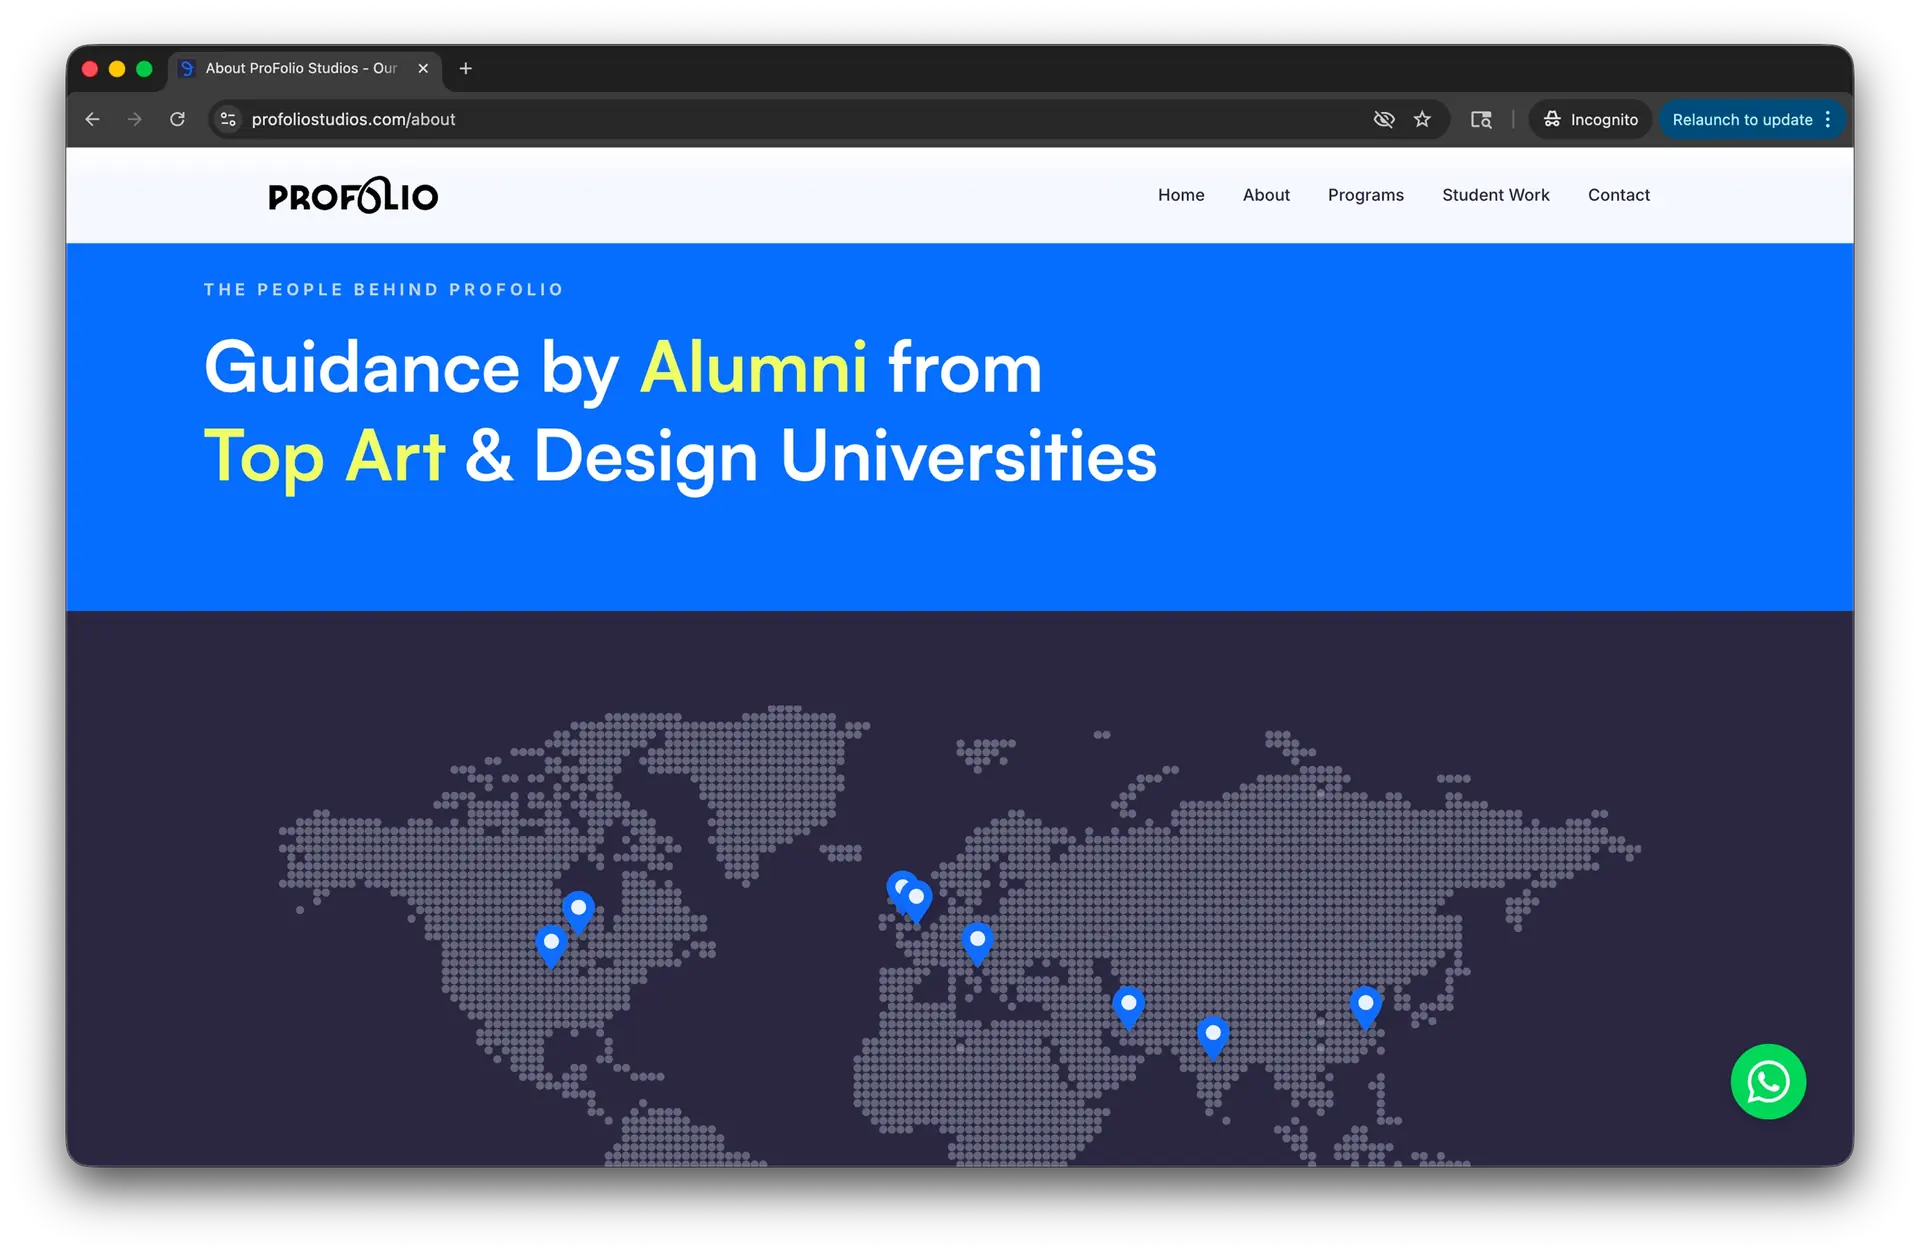Click the upper North America map pin
1920x1254 pixels.
click(578, 911)
